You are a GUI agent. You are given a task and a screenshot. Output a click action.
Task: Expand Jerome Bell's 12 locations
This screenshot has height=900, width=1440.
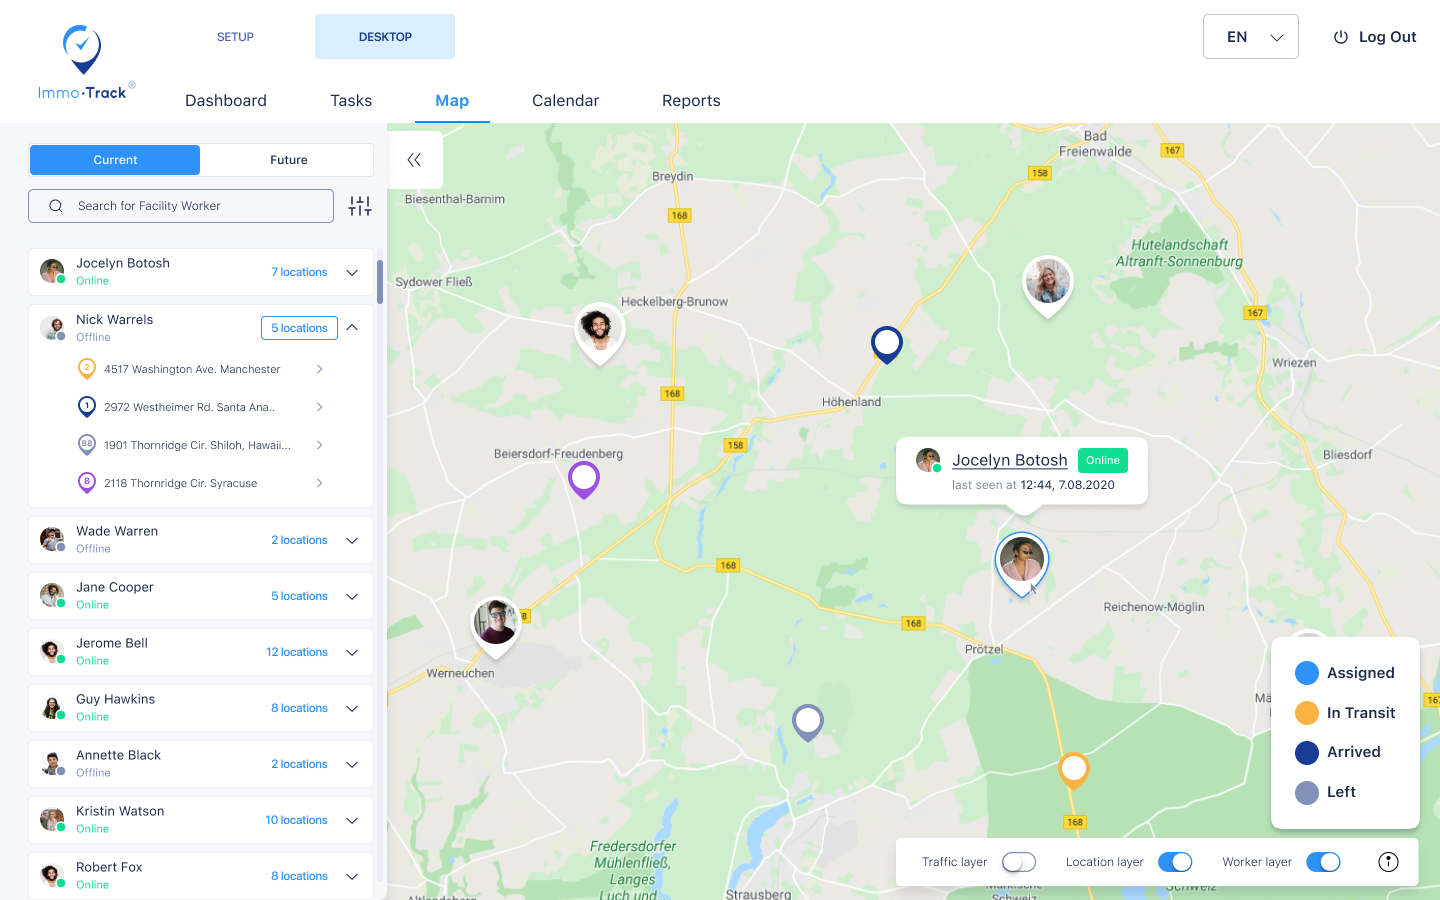(352, 653)
